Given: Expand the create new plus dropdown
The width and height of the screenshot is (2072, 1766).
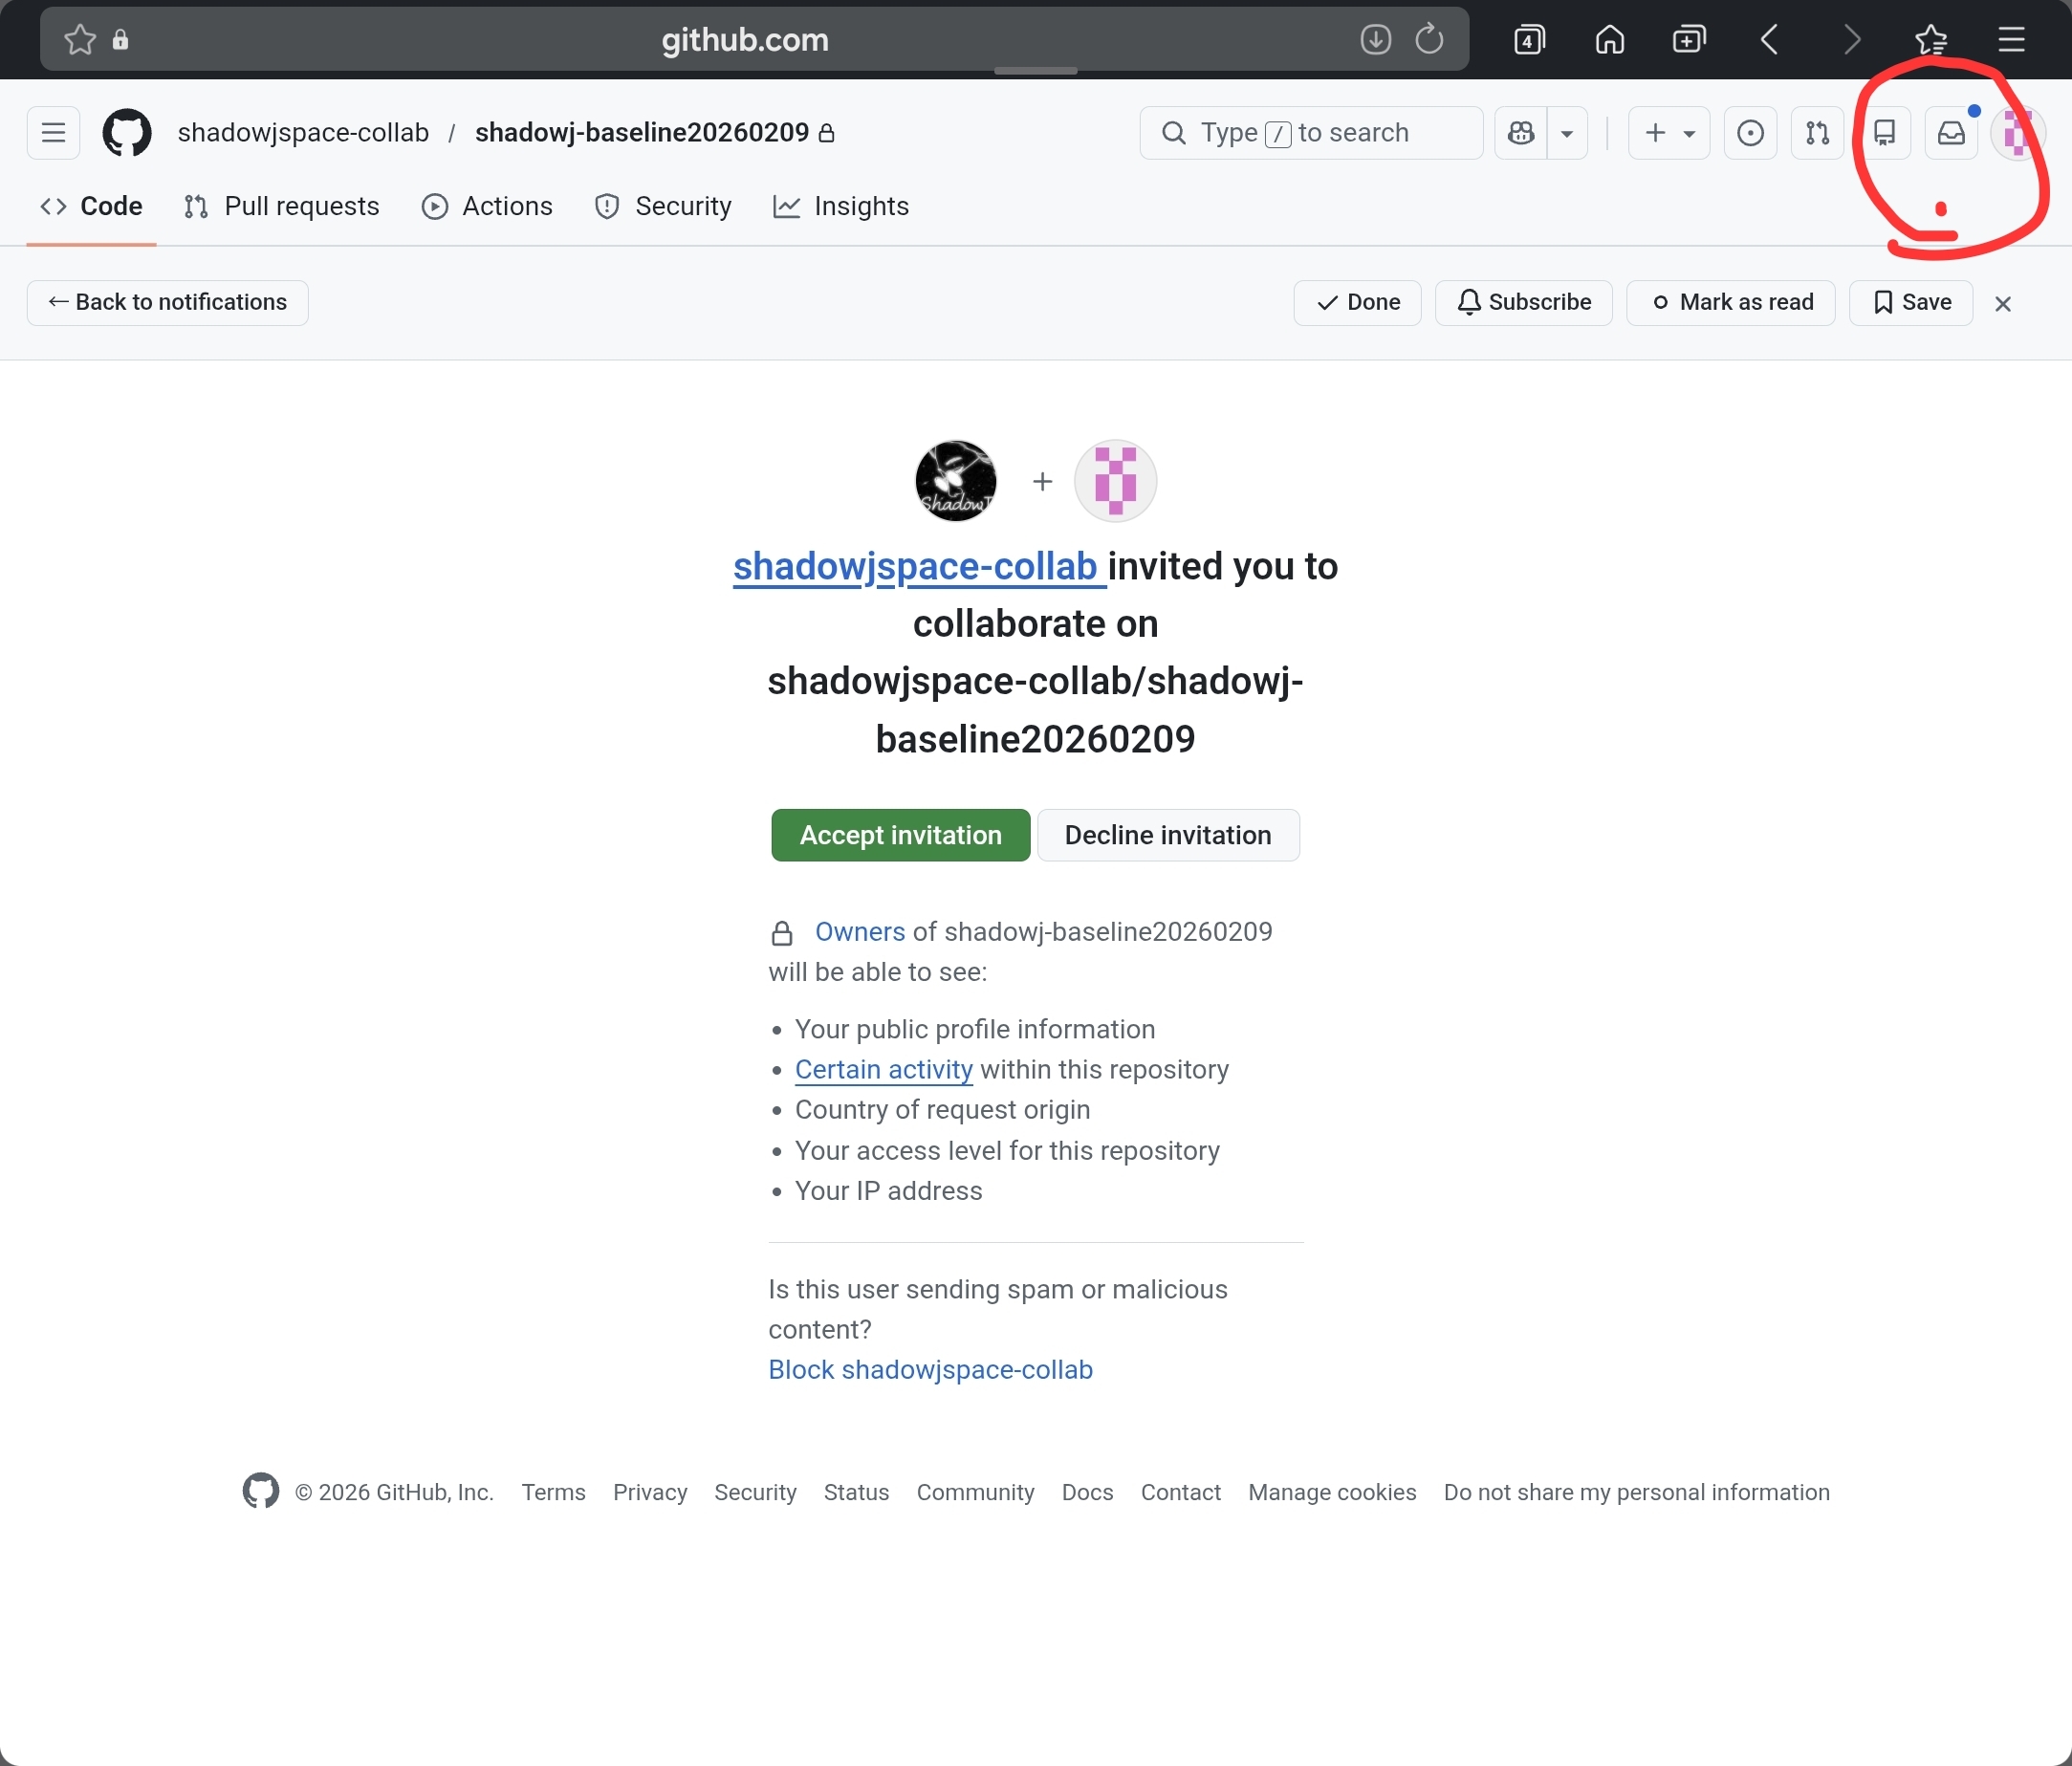Looking at the screenshot, I should 1668,132.
